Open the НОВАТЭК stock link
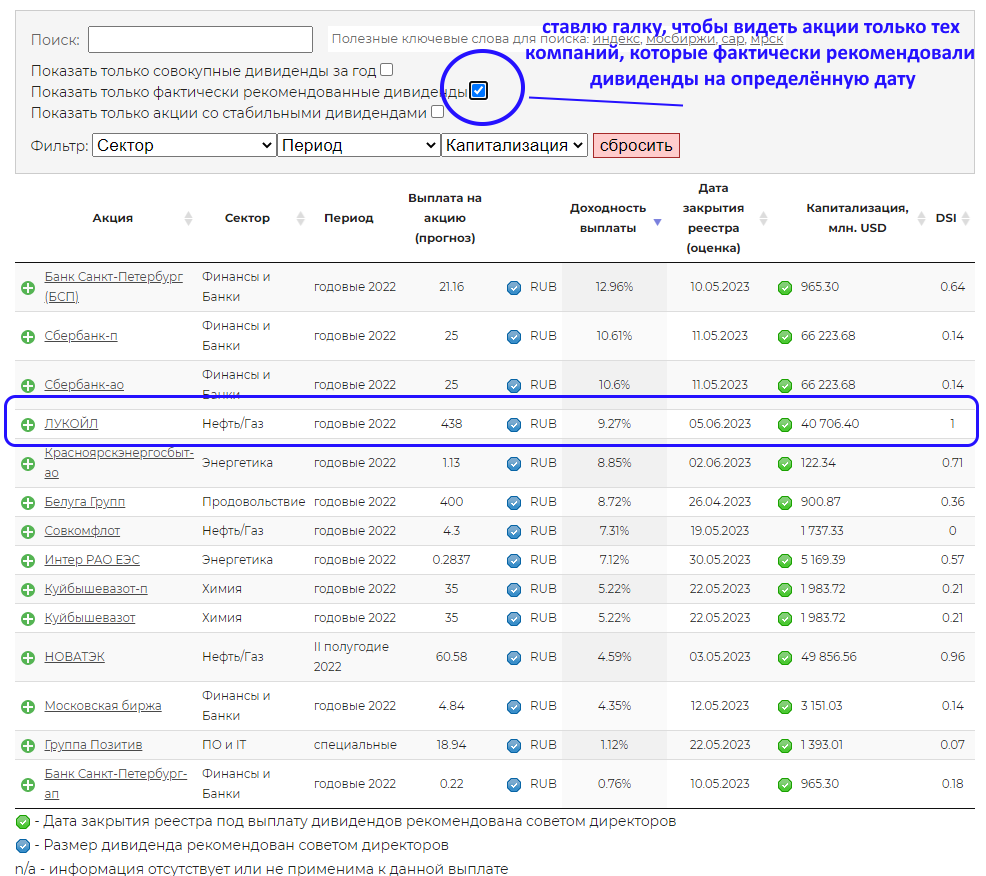The image size is (986, 876). [x=74, y=657]
